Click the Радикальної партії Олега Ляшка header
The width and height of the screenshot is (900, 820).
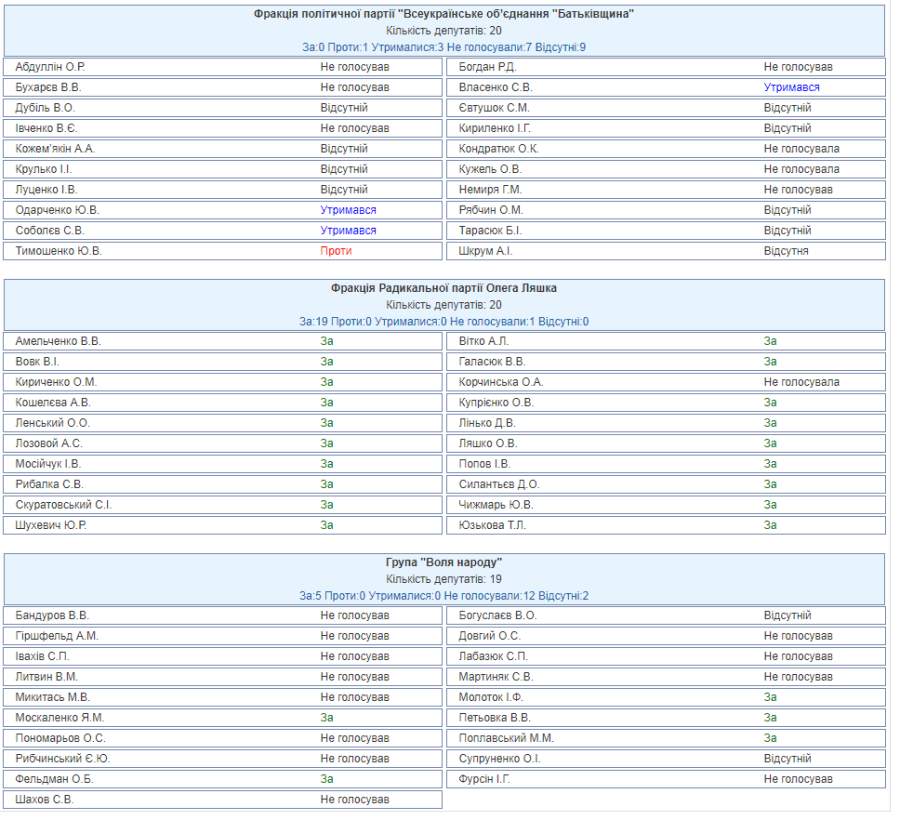444,288
